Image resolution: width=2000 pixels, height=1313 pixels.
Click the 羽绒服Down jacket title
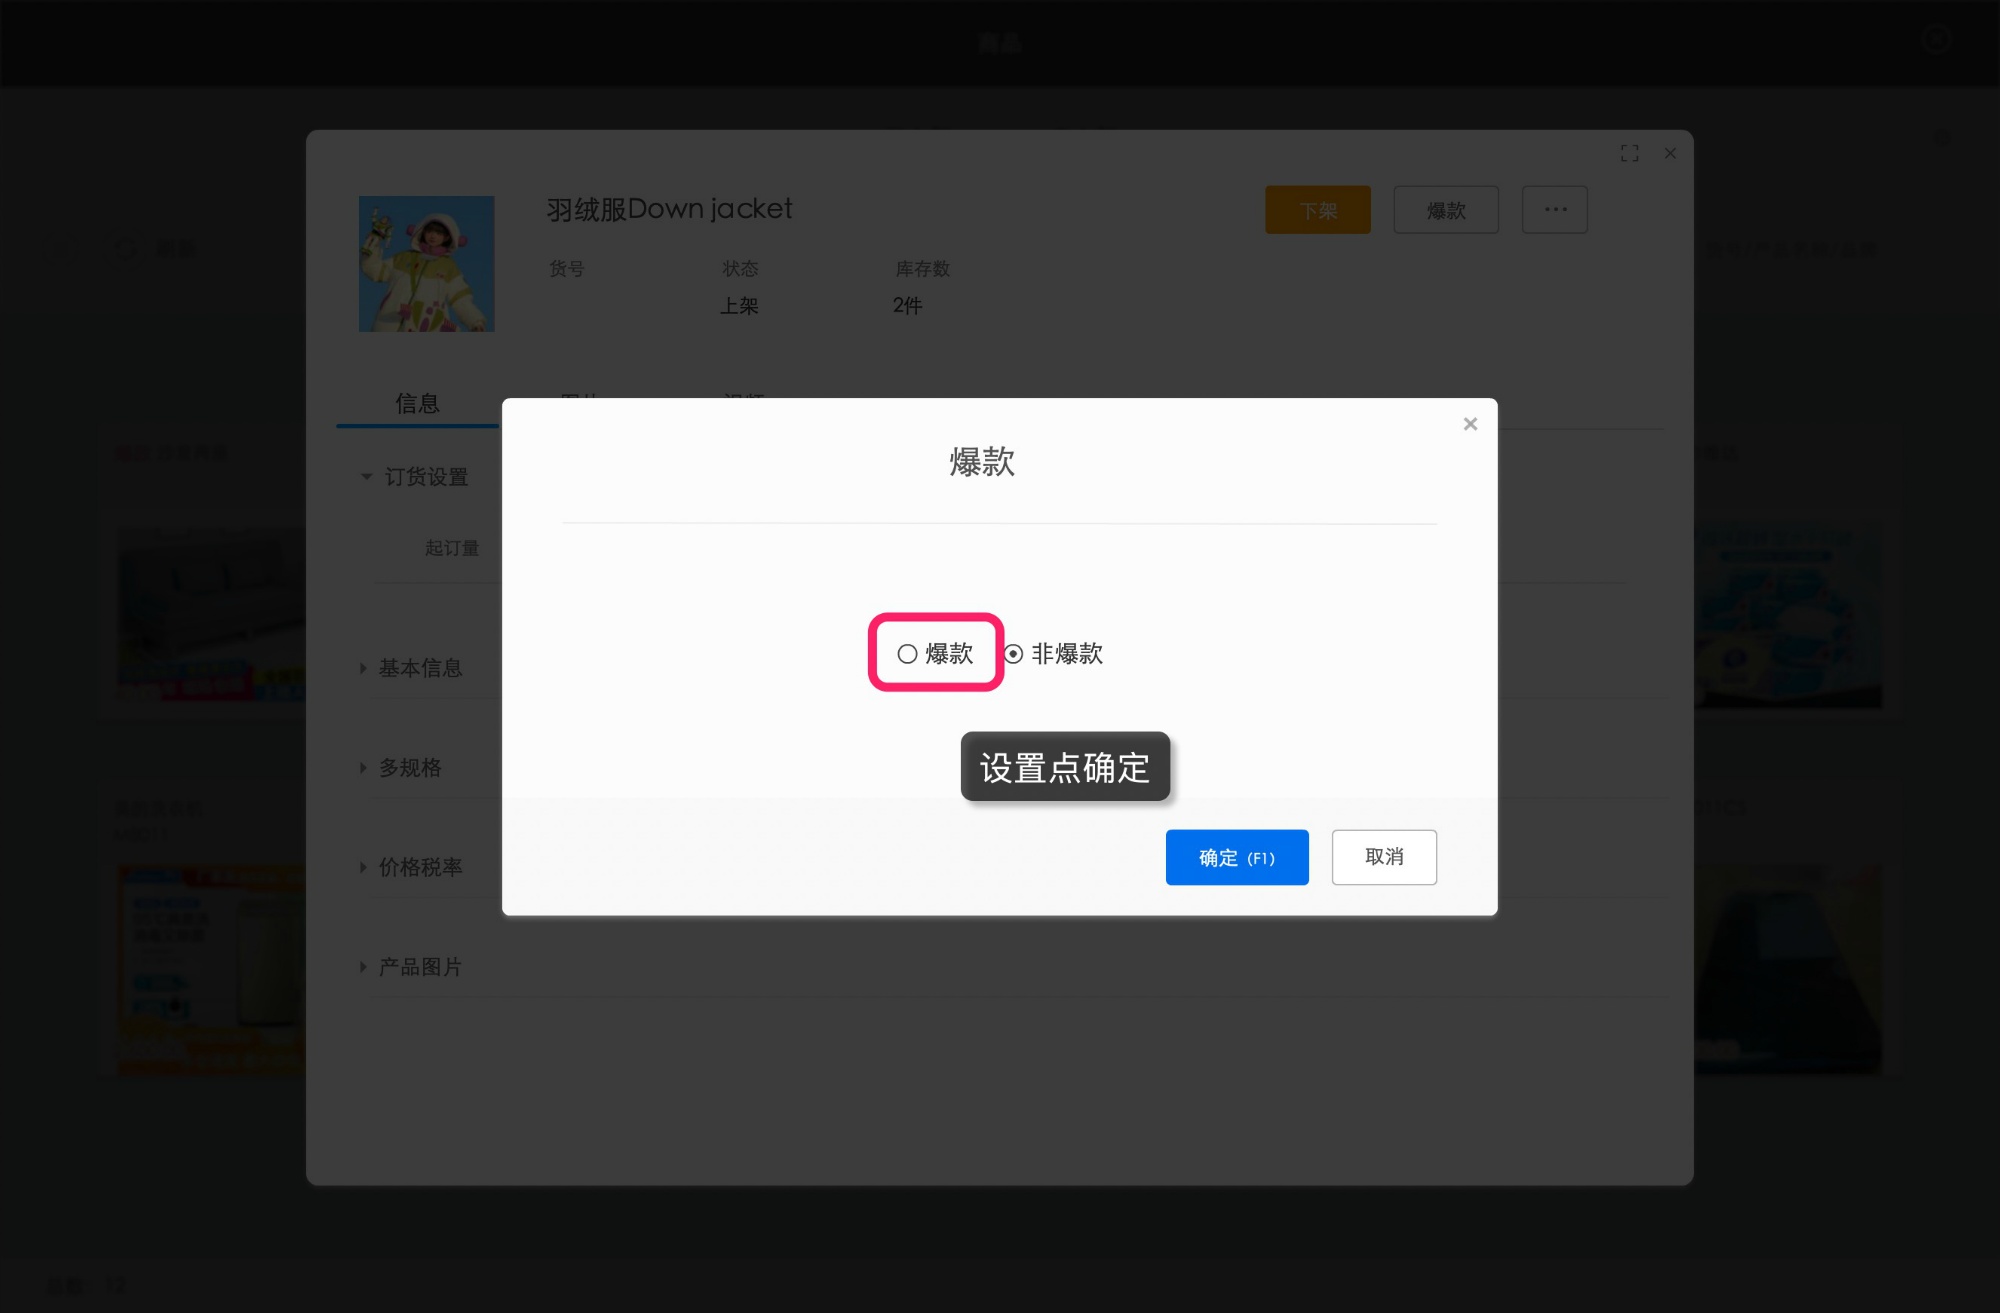click(x=669, y=209)
